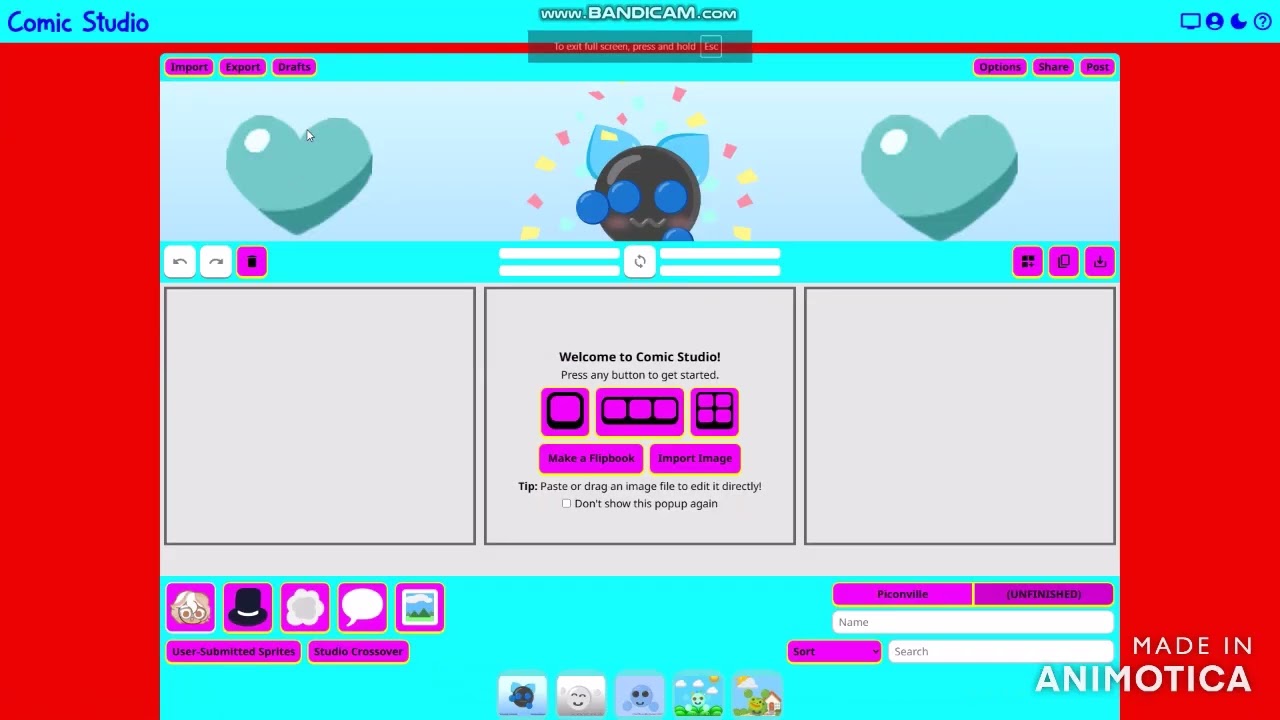Viewport: 1280px width, 720px height.
Task: Switch to the Piconville tab
Action: (x=903, y=594)
